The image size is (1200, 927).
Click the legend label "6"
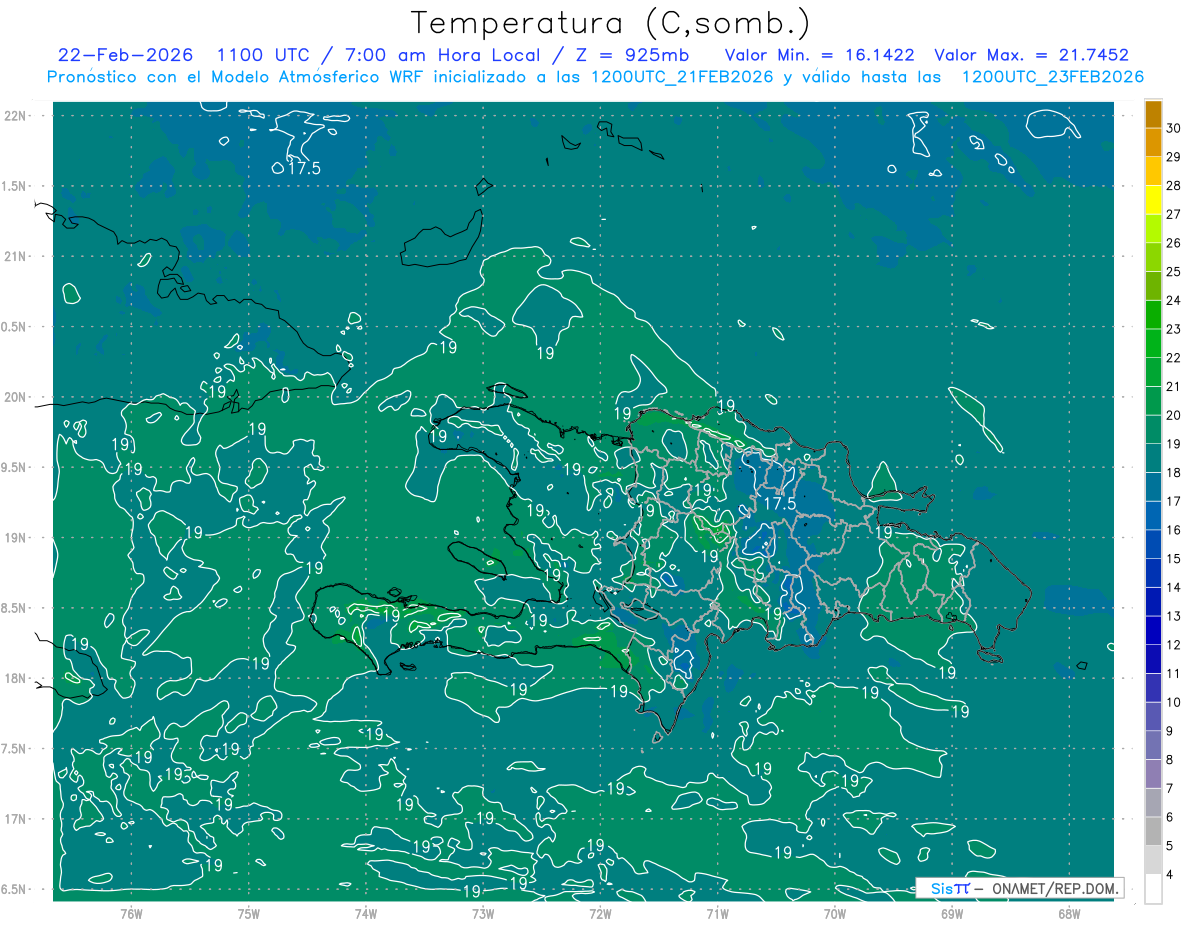coord(1171,818)
